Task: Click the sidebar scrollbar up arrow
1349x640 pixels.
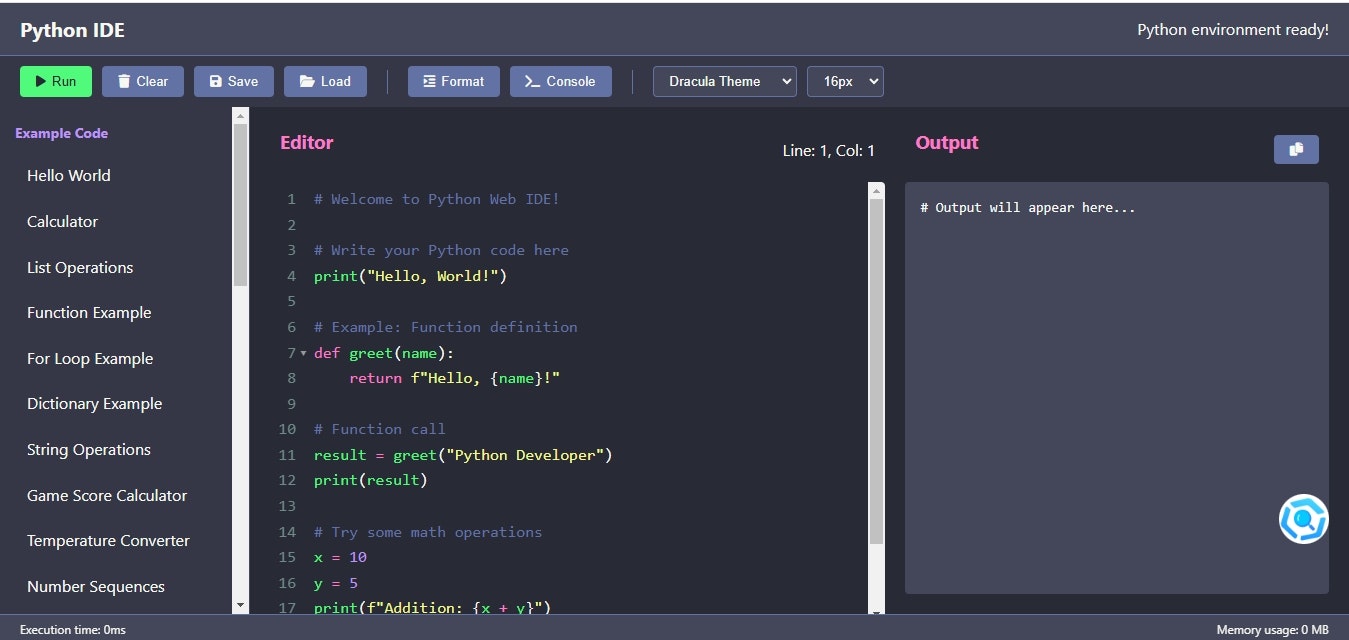Action: [240, 115]
